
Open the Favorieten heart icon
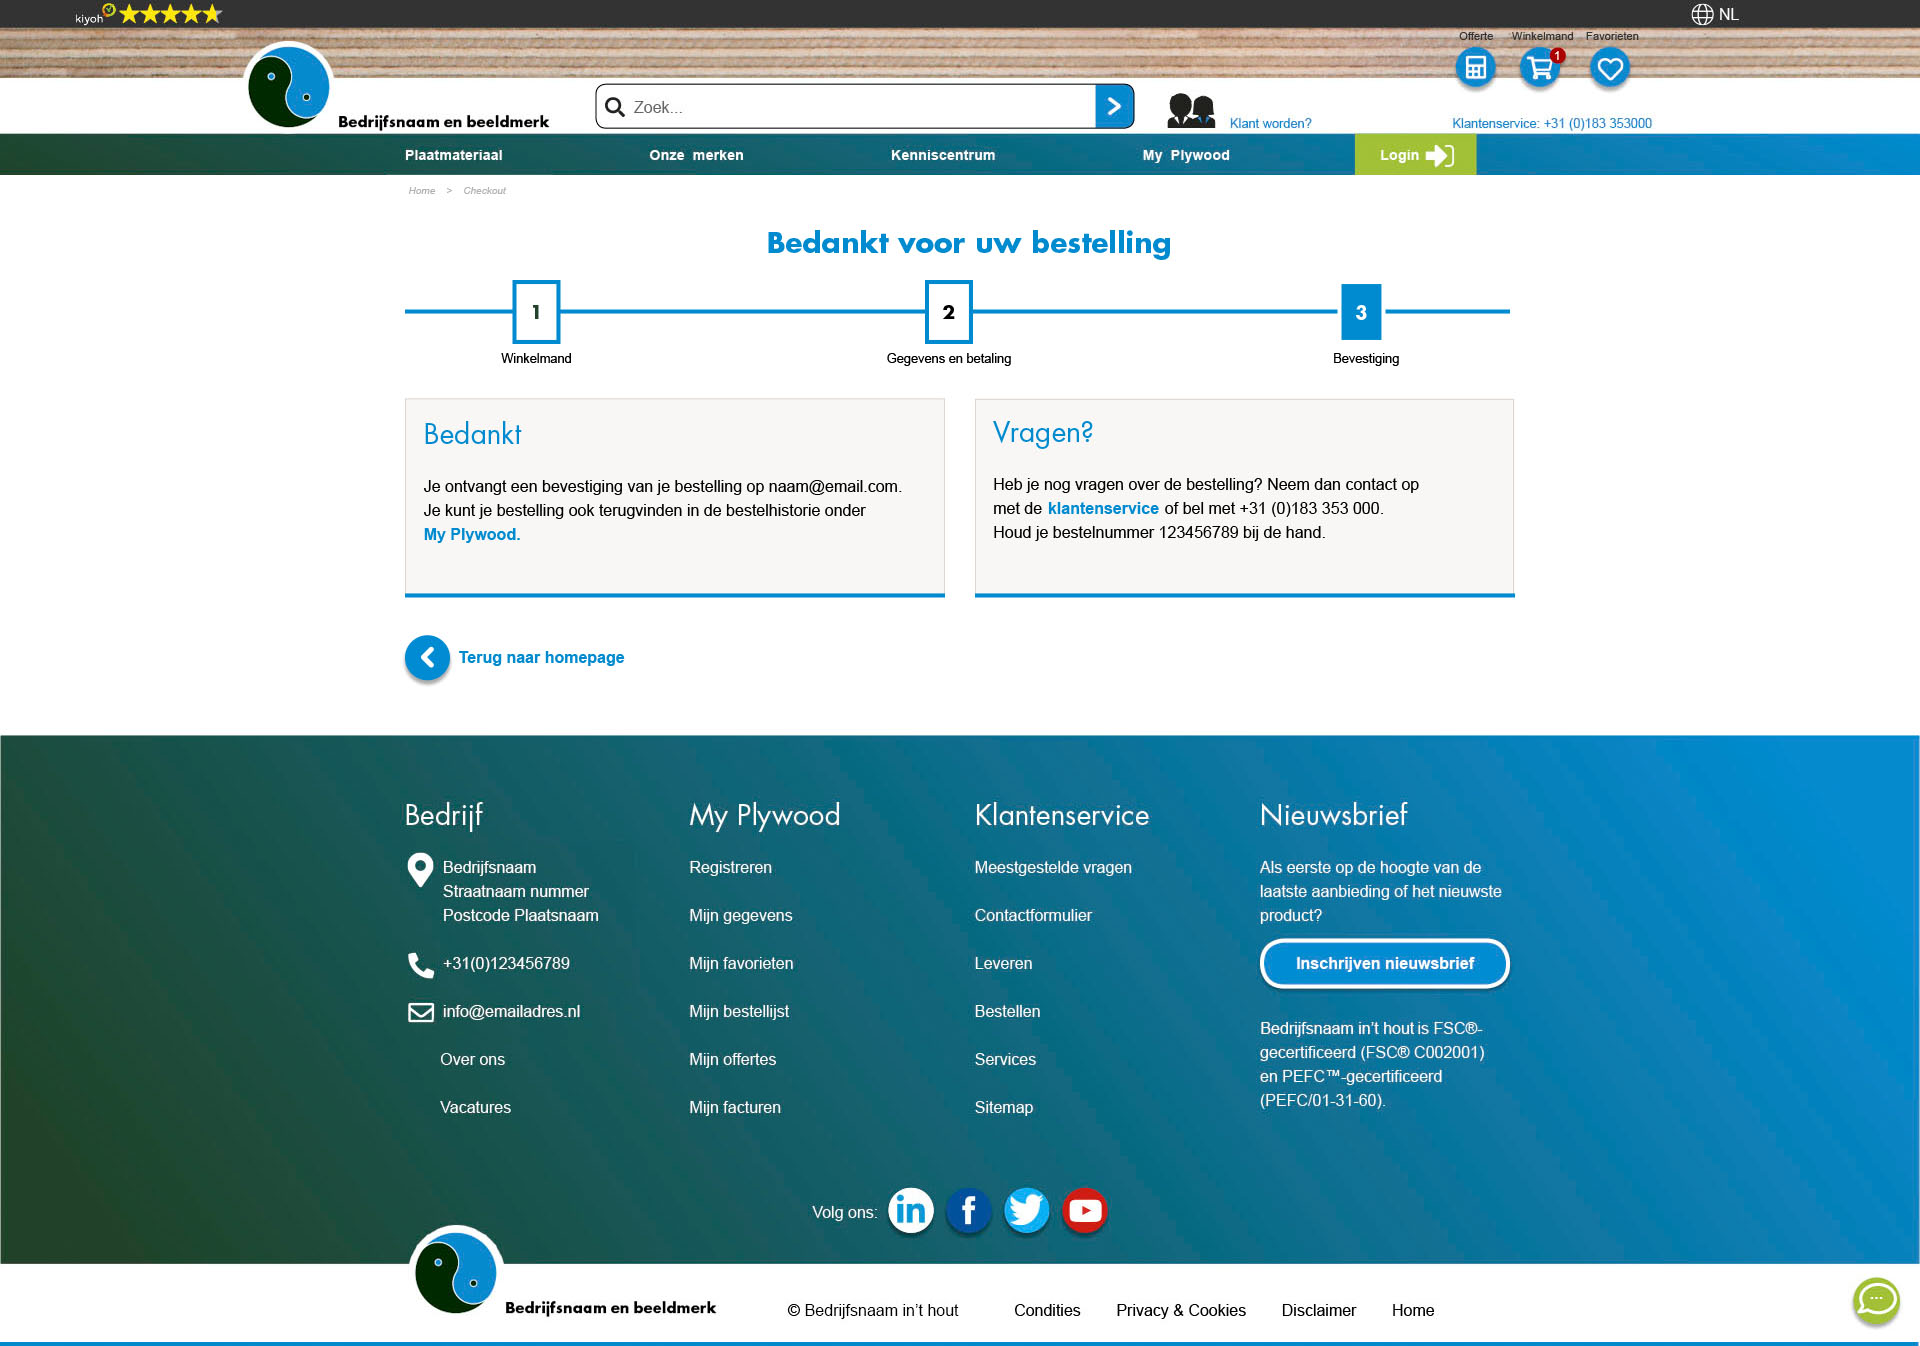click(x=1610, y=68)
